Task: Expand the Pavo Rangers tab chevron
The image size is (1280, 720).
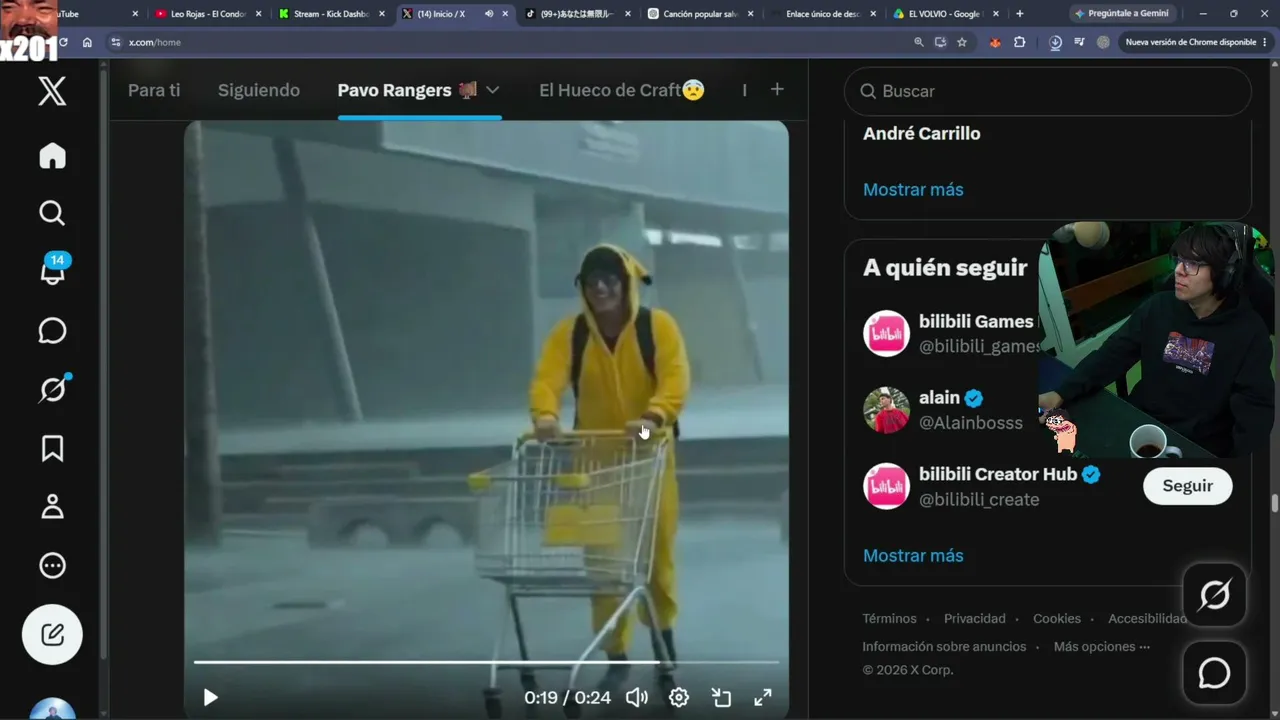Action: [x=493, y=90]
